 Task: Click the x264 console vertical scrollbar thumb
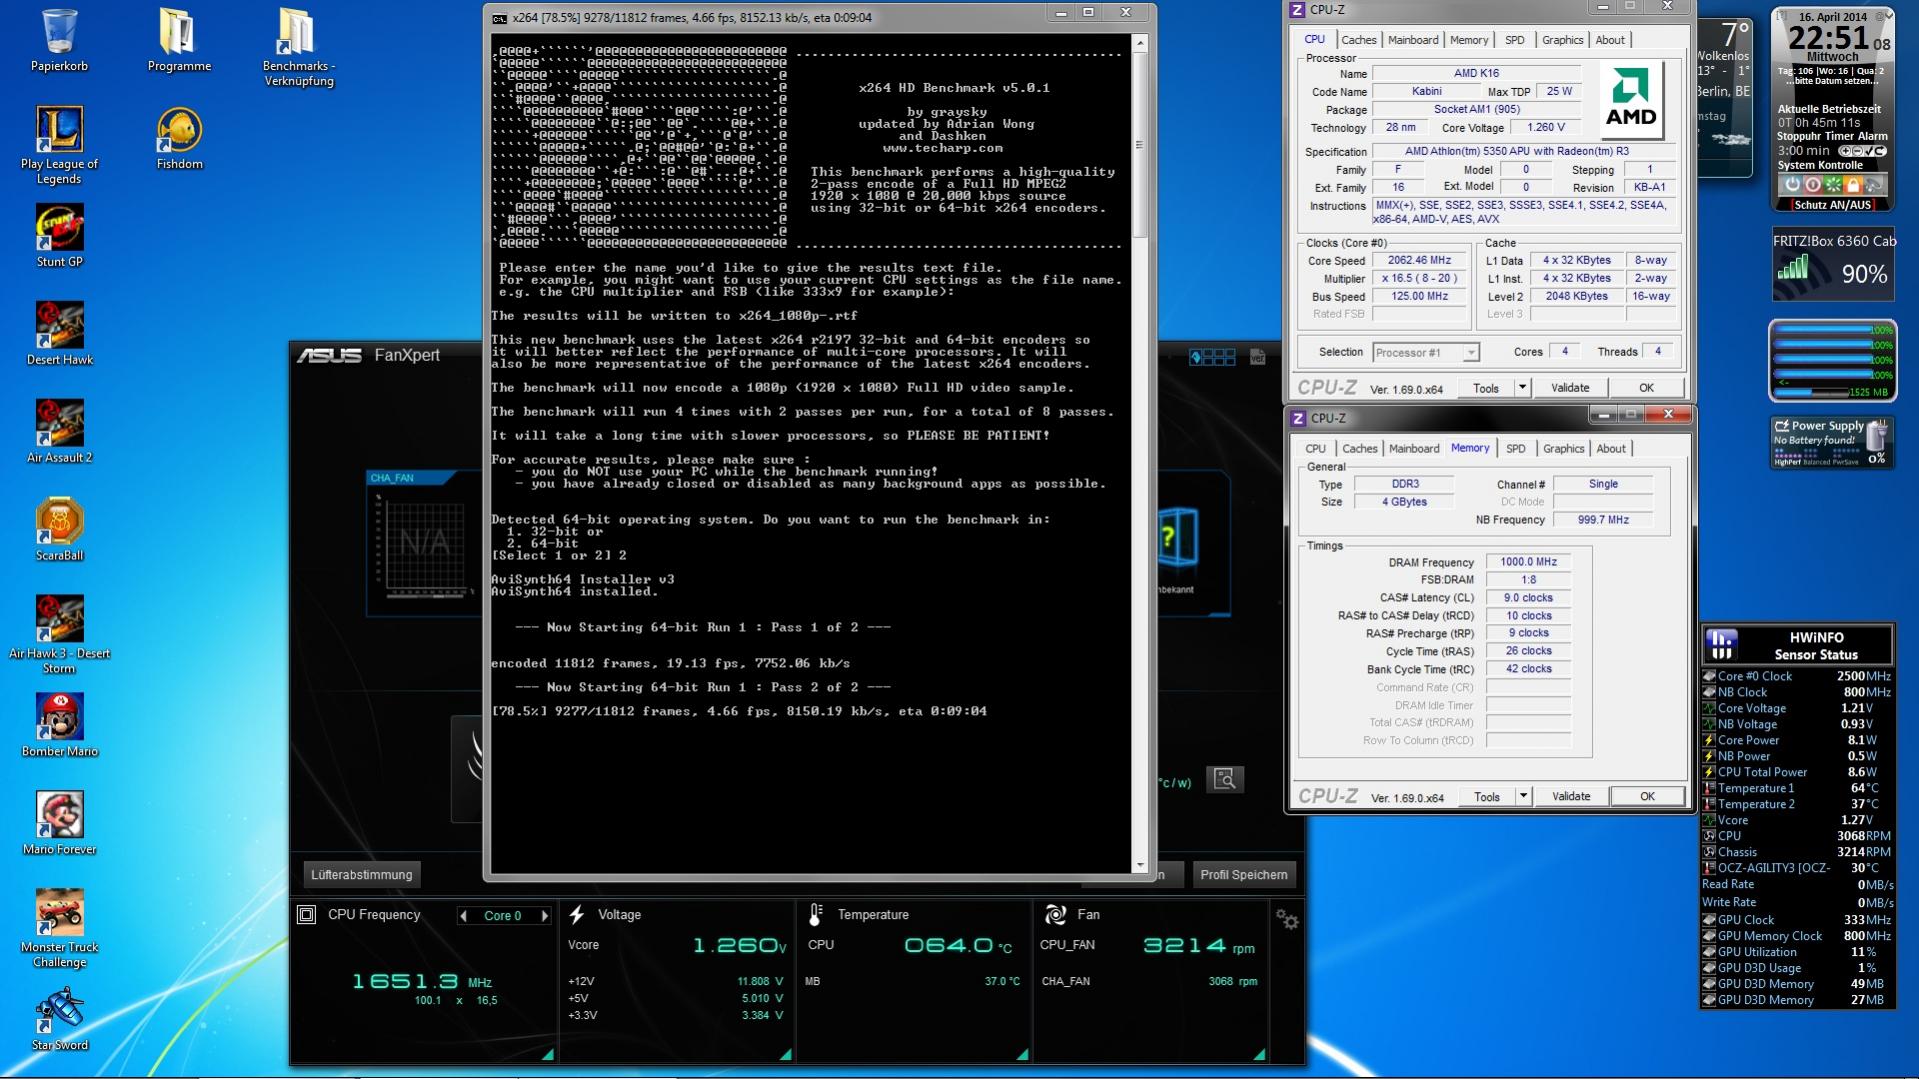[1139, 145]
